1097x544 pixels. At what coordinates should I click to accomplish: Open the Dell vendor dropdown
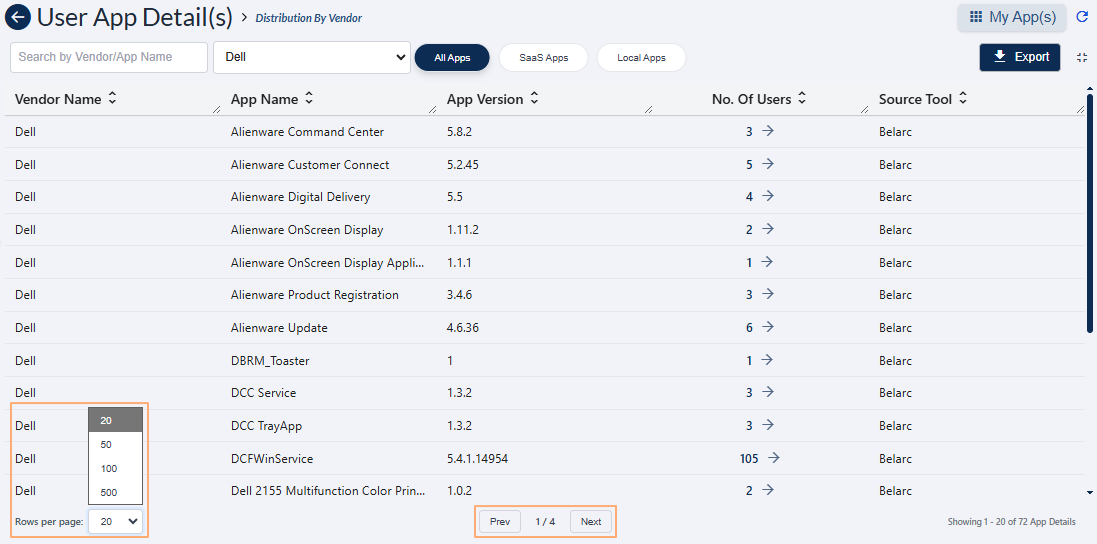[x=311, y=57]
